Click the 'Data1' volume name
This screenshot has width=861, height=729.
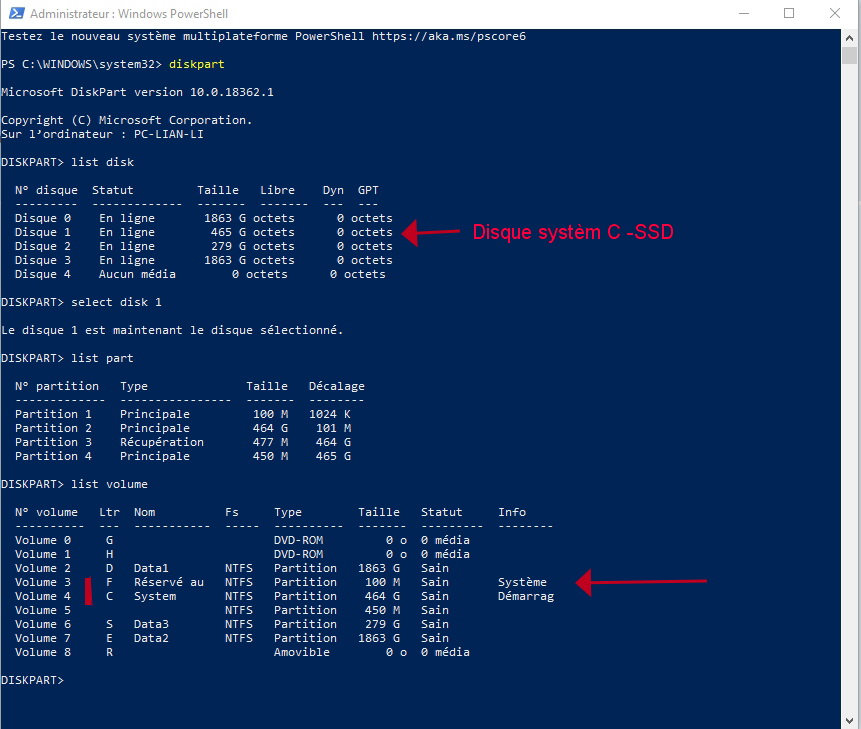(151, 568)
